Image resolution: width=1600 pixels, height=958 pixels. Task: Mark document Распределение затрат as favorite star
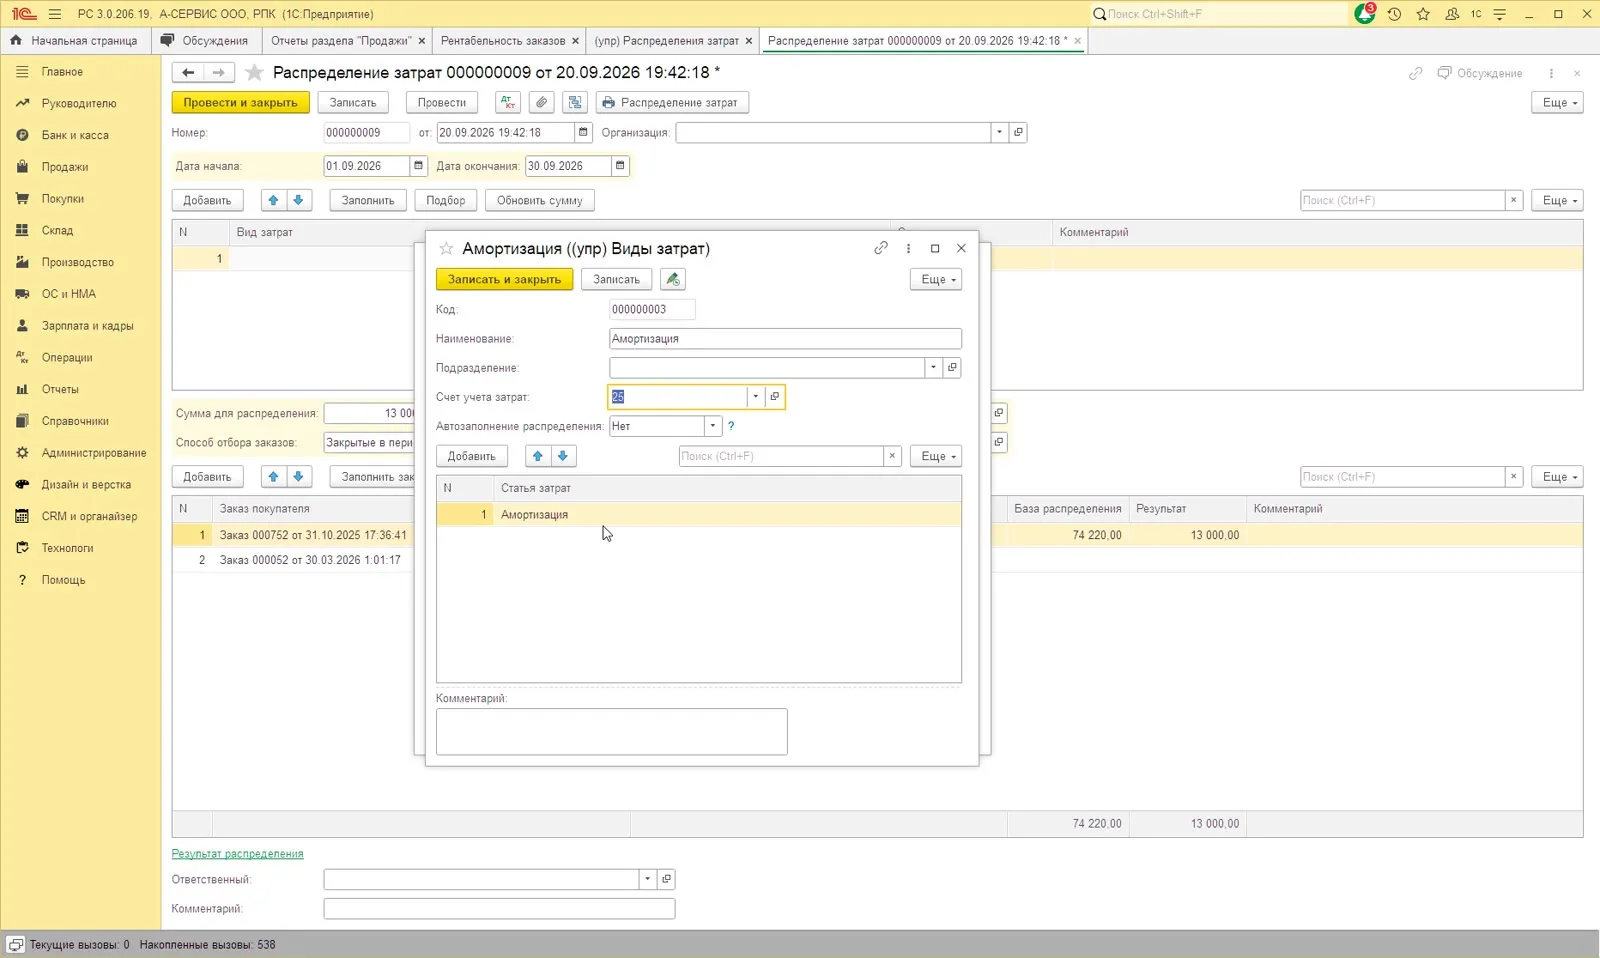coord(255,72)
